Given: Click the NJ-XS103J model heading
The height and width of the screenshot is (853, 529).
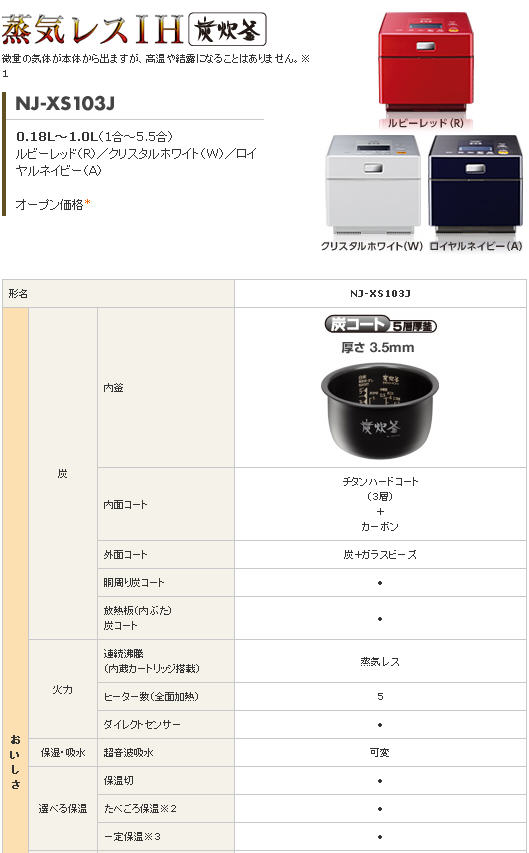Looking at the screenshot, I should 65,103.
